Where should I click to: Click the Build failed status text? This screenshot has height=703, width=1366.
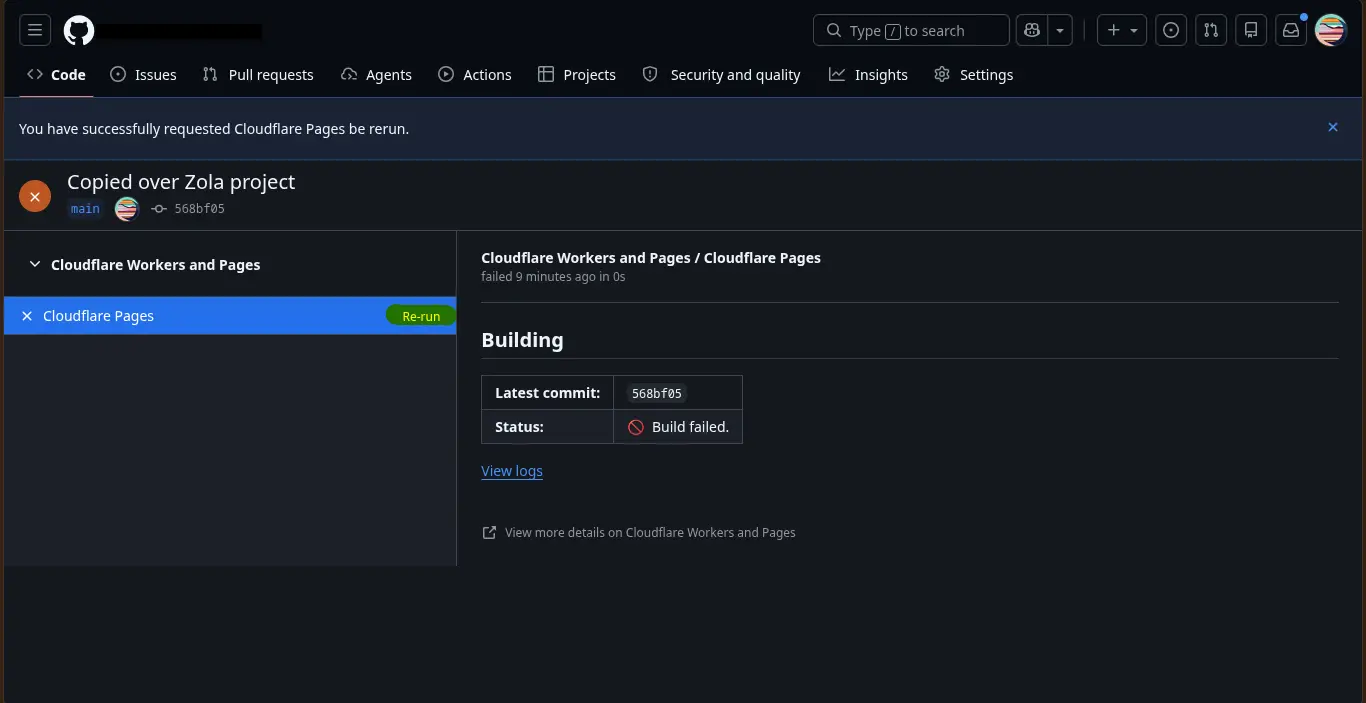tap(690, 427)
